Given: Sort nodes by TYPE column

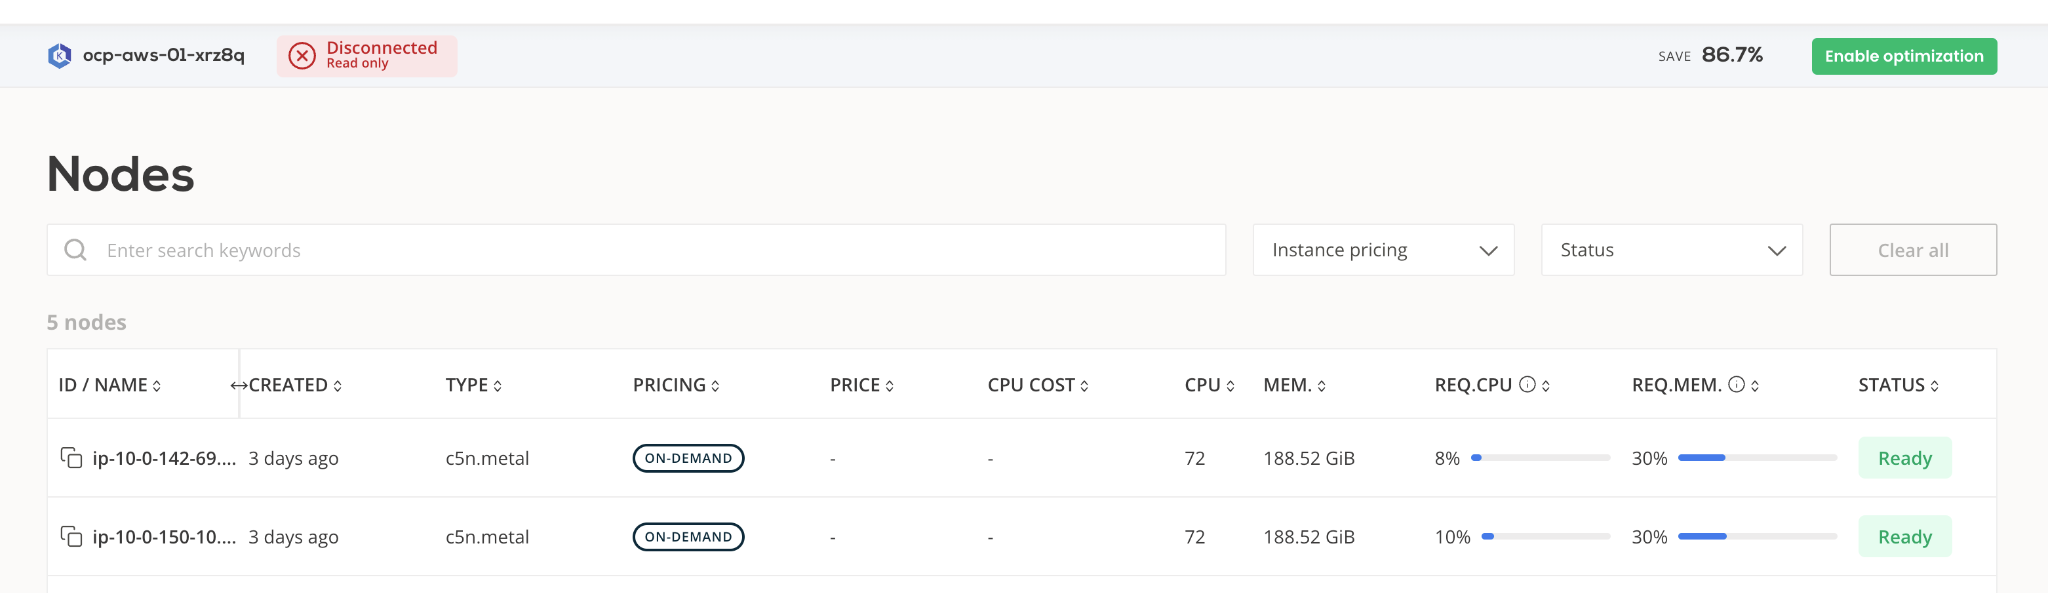Looking at the screenshot, I should [x=473, y=385].
